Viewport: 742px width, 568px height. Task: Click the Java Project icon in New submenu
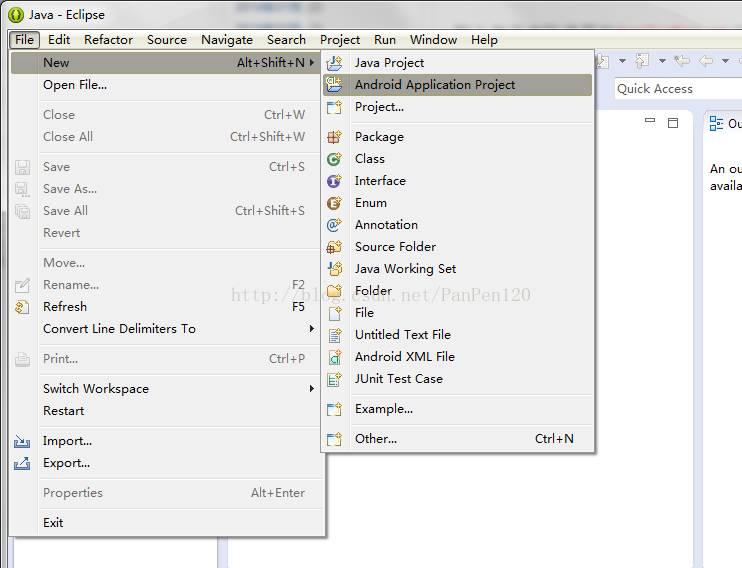tap(334, 62)
